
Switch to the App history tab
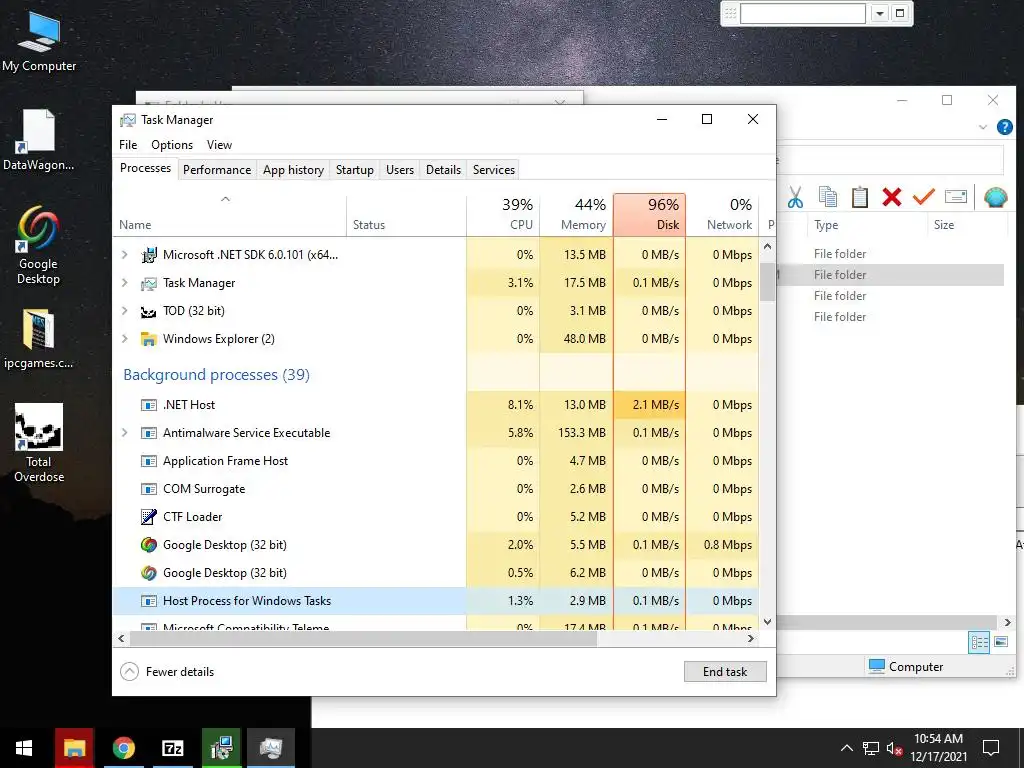pyautogui.click(x=293, y=170)
